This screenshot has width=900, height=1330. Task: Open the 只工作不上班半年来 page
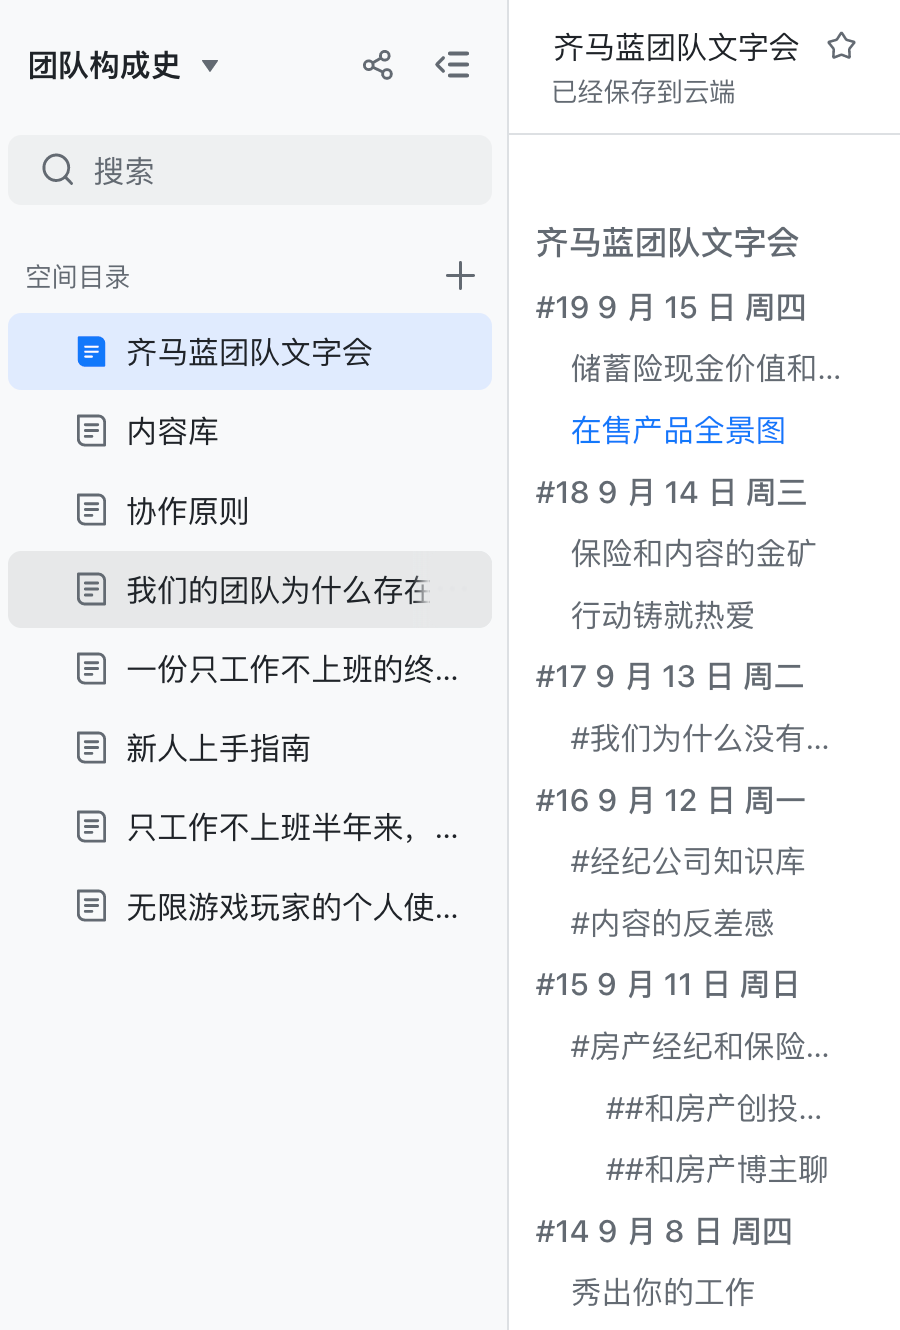point(291,827)
